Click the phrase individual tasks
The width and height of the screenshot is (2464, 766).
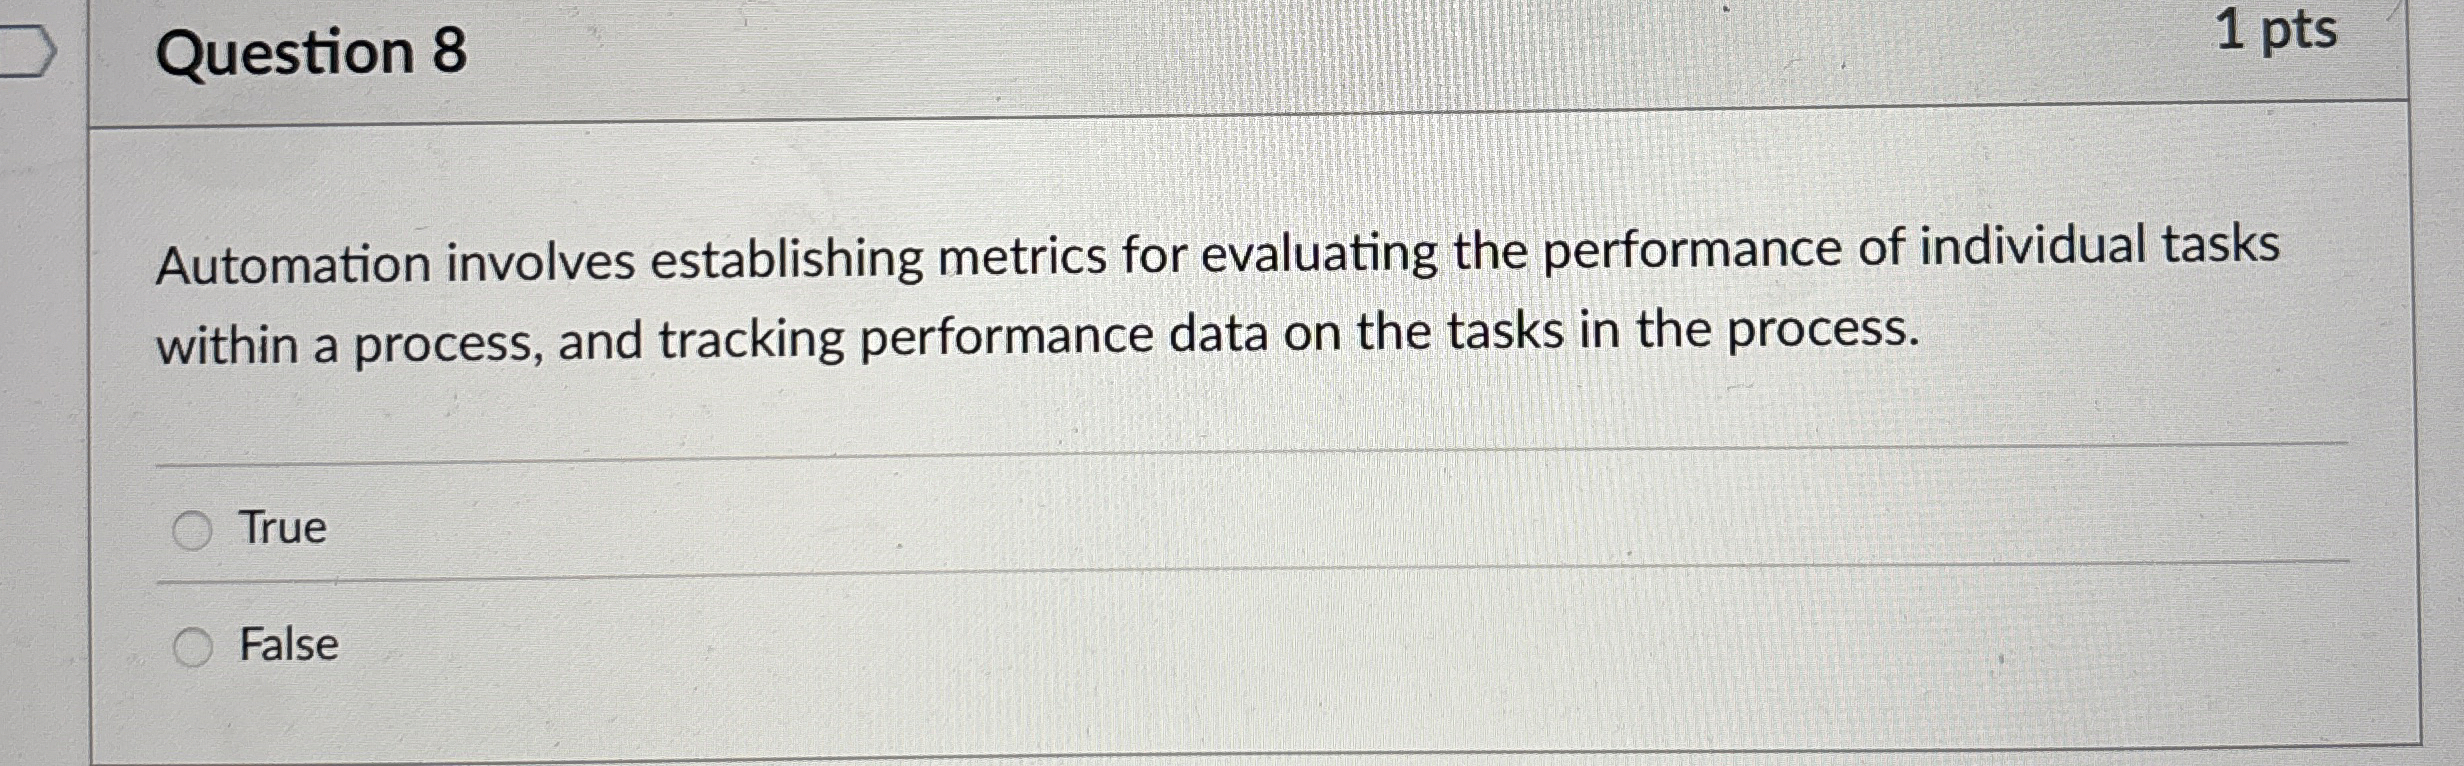[2100, 246]
